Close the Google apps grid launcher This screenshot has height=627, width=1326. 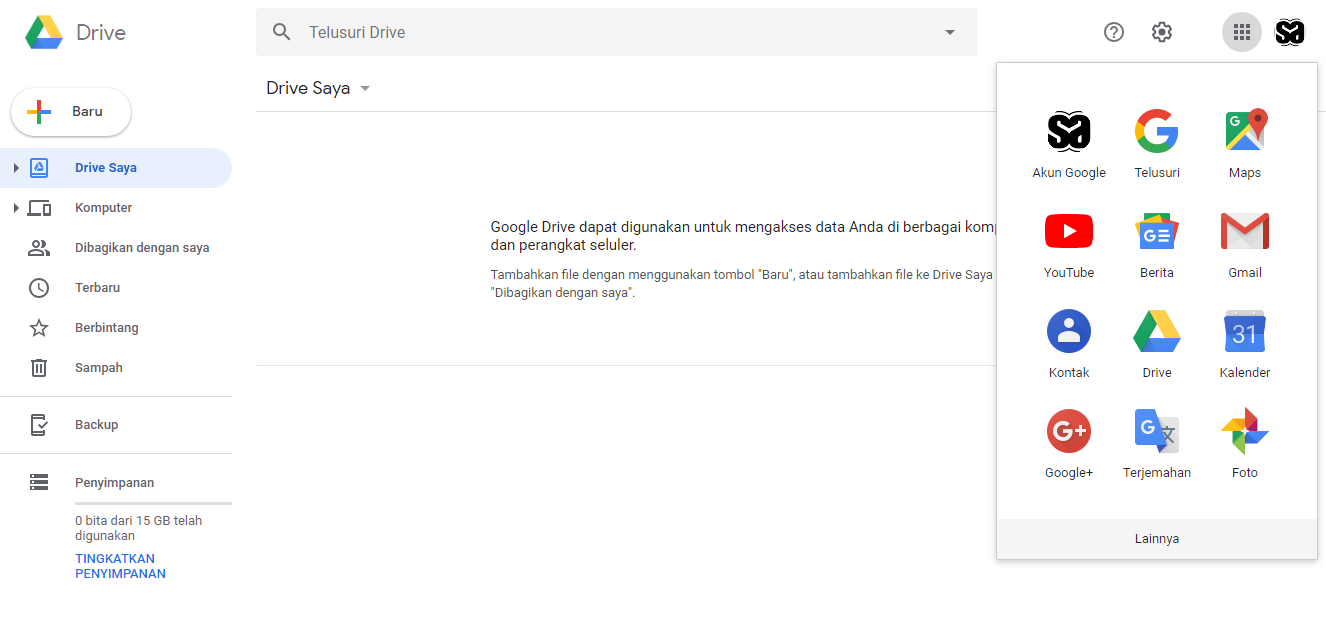pos(1242,32)
